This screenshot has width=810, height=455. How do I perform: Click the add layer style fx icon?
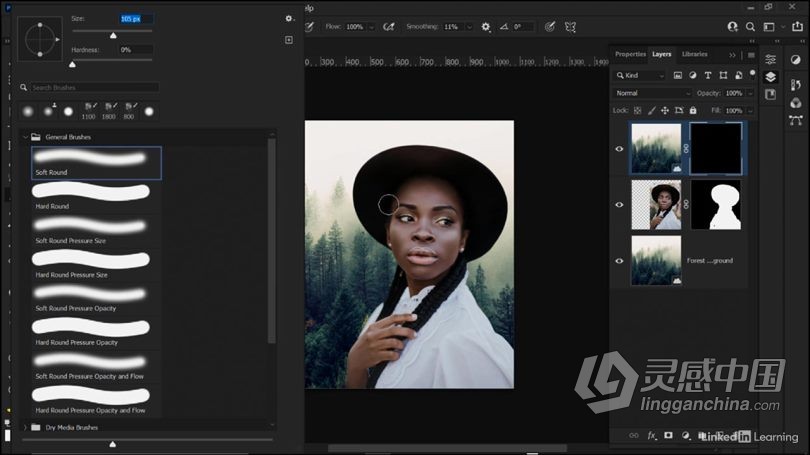coord(651,435)
